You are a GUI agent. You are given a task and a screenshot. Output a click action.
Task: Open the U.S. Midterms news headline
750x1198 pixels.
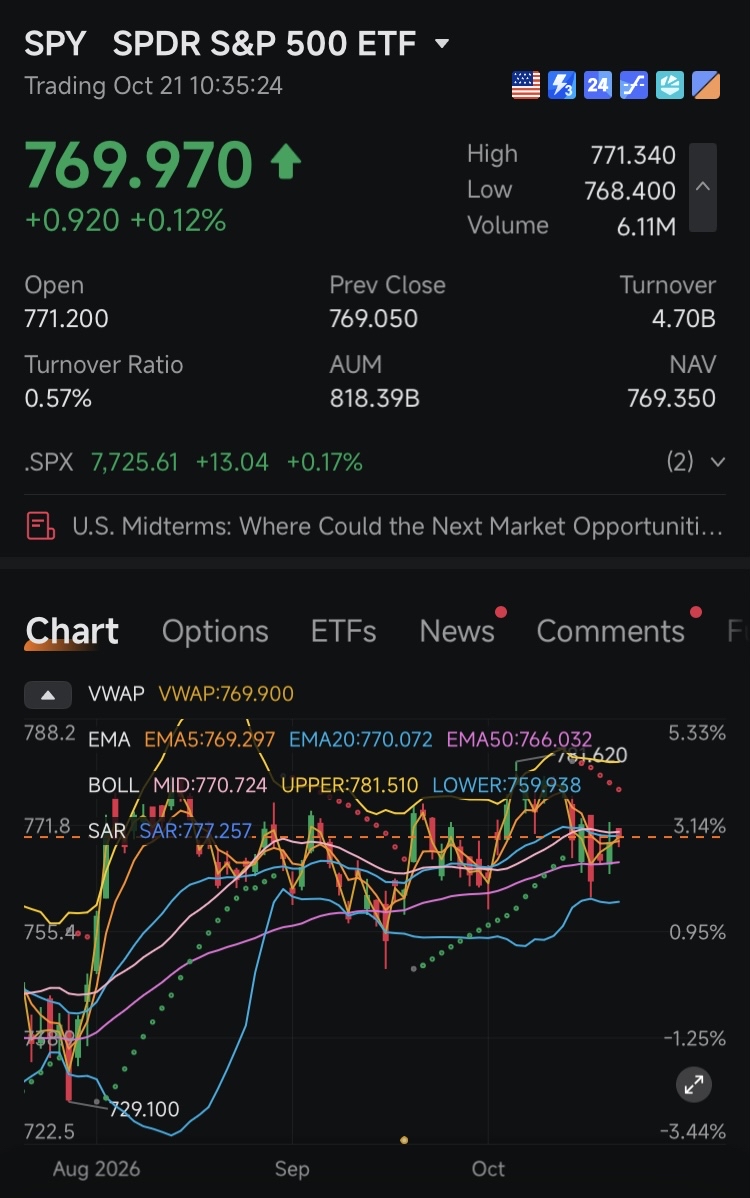pyautogui.click(x=397, y=526)
